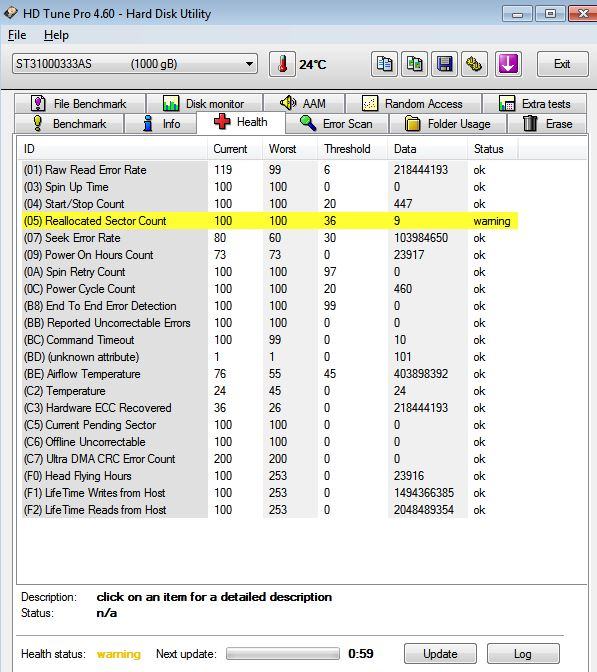The width and height of the screenshot is (597, 672).
Task: Select the Reported Uncorrectable Errors row
Action: coord(270,323)
